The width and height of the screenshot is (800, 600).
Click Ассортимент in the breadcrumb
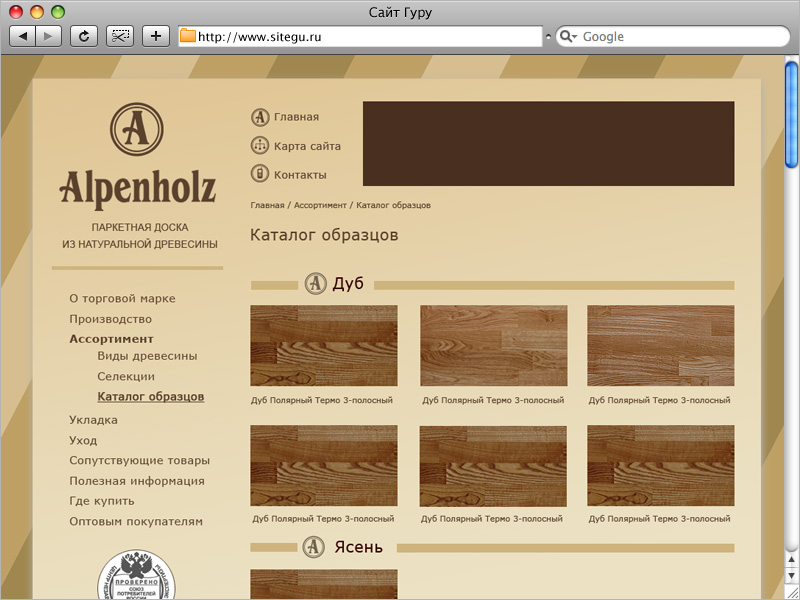point(320,205)
